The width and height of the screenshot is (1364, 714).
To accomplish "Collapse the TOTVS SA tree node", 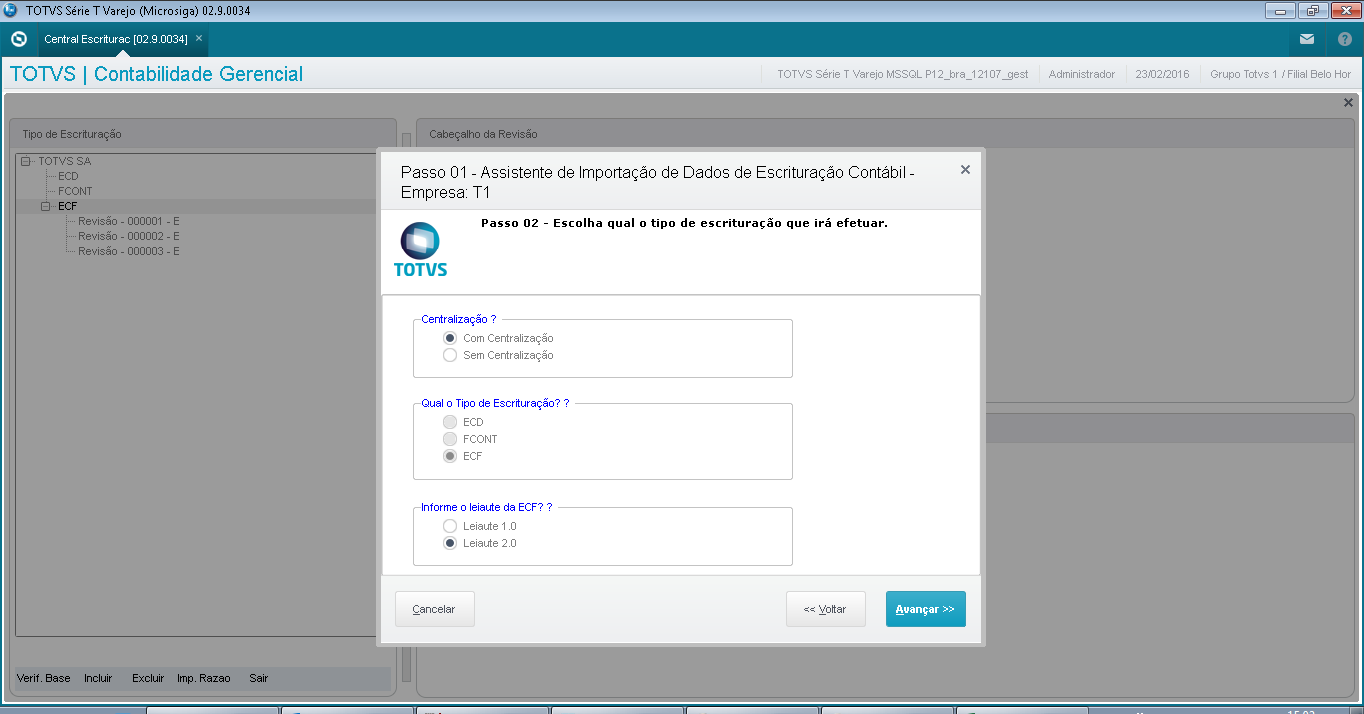I will coord(26,161).
